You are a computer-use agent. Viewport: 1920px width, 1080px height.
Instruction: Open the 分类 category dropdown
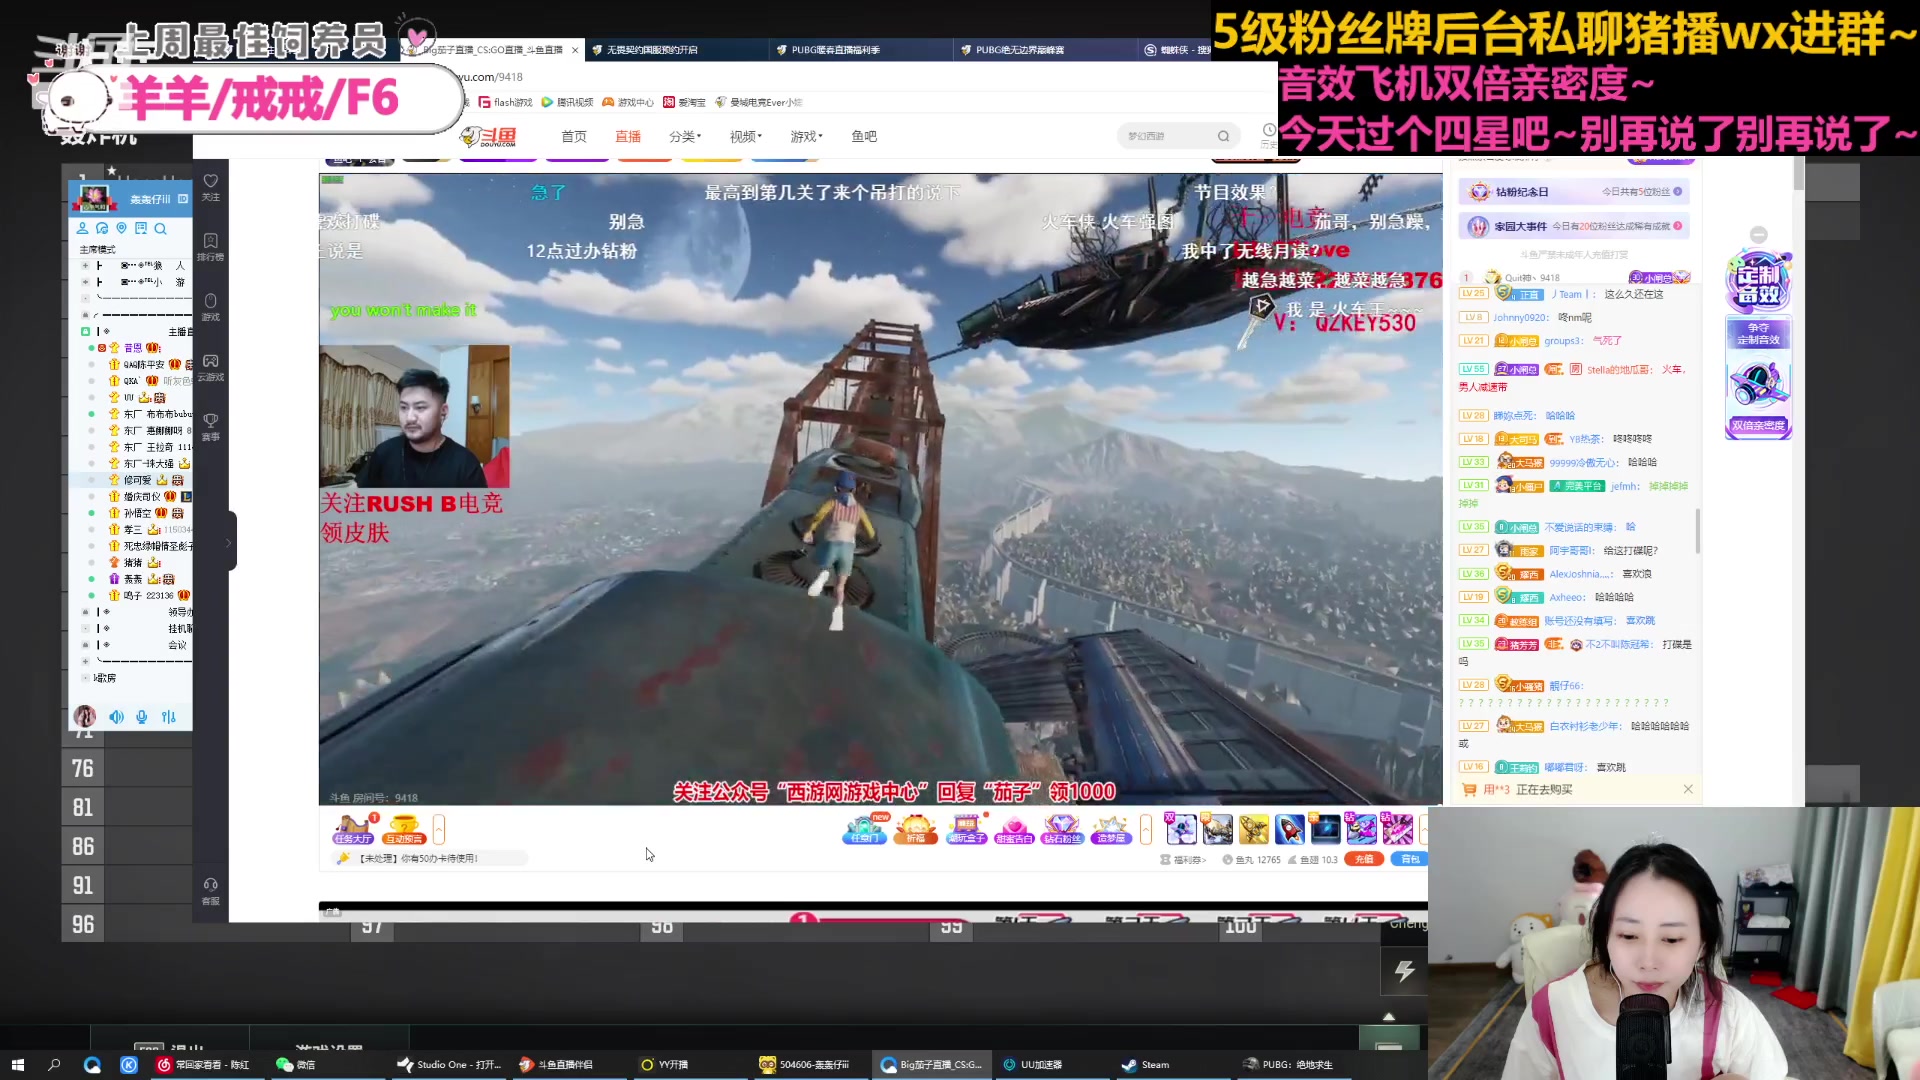click(684, 136)
